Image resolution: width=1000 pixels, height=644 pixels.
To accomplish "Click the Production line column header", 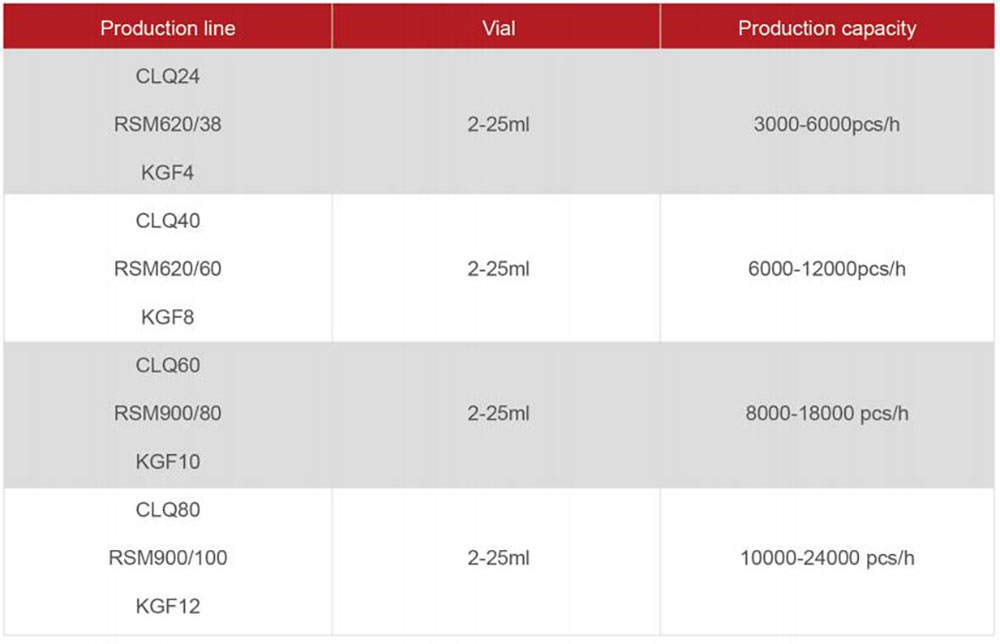I will [x=167, y=28].
